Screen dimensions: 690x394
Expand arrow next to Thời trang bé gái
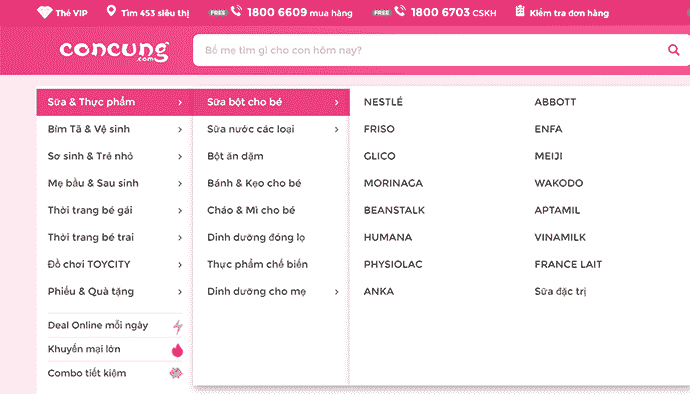180,210
